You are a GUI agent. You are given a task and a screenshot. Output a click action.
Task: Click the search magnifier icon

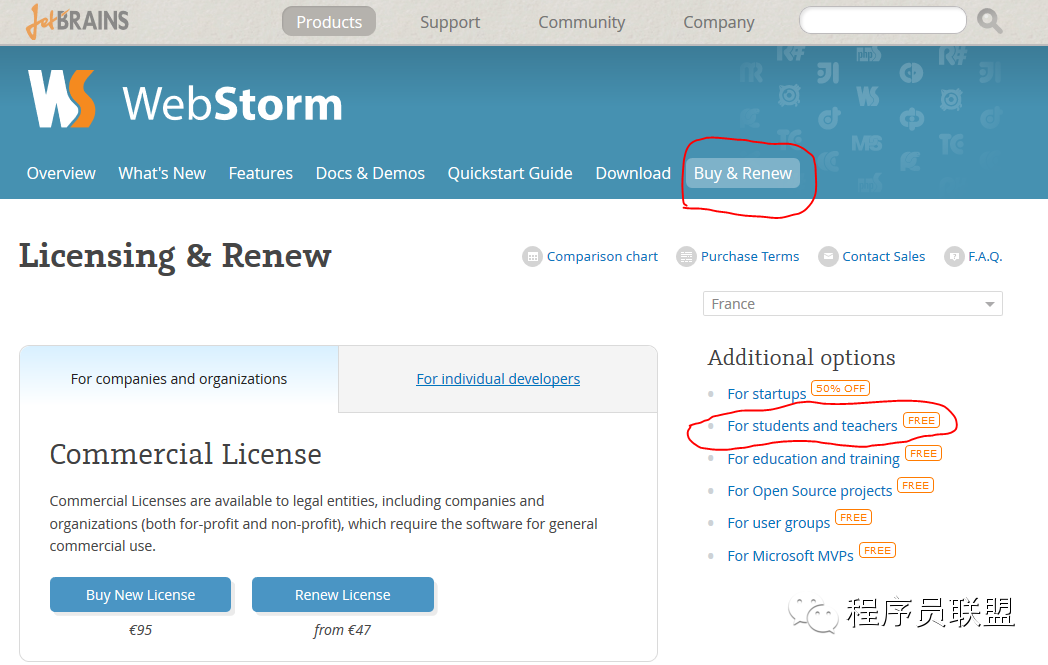pyautogui.click(x=989, y=21)
